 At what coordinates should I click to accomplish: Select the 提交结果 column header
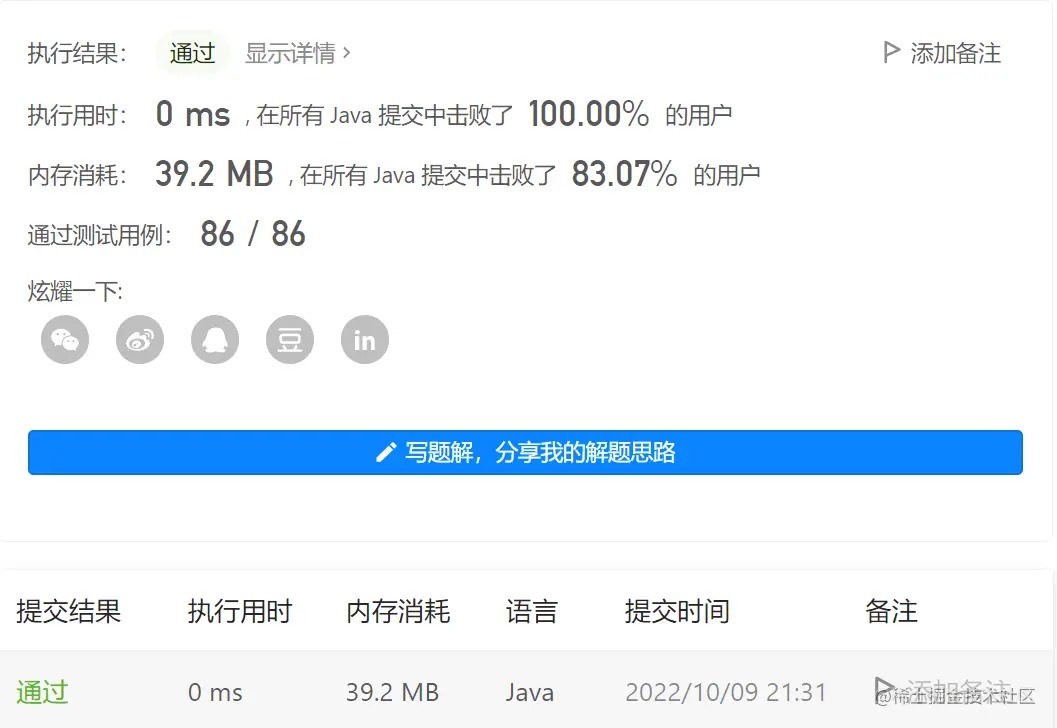pyautogui.click(x=69, y=613)
